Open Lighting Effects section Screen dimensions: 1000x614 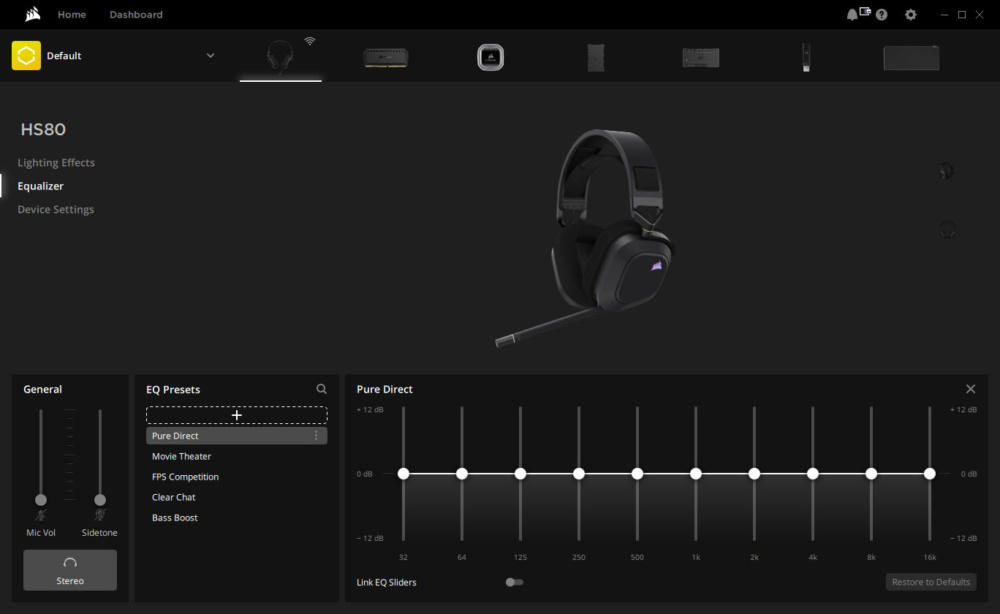pos(56,163)
